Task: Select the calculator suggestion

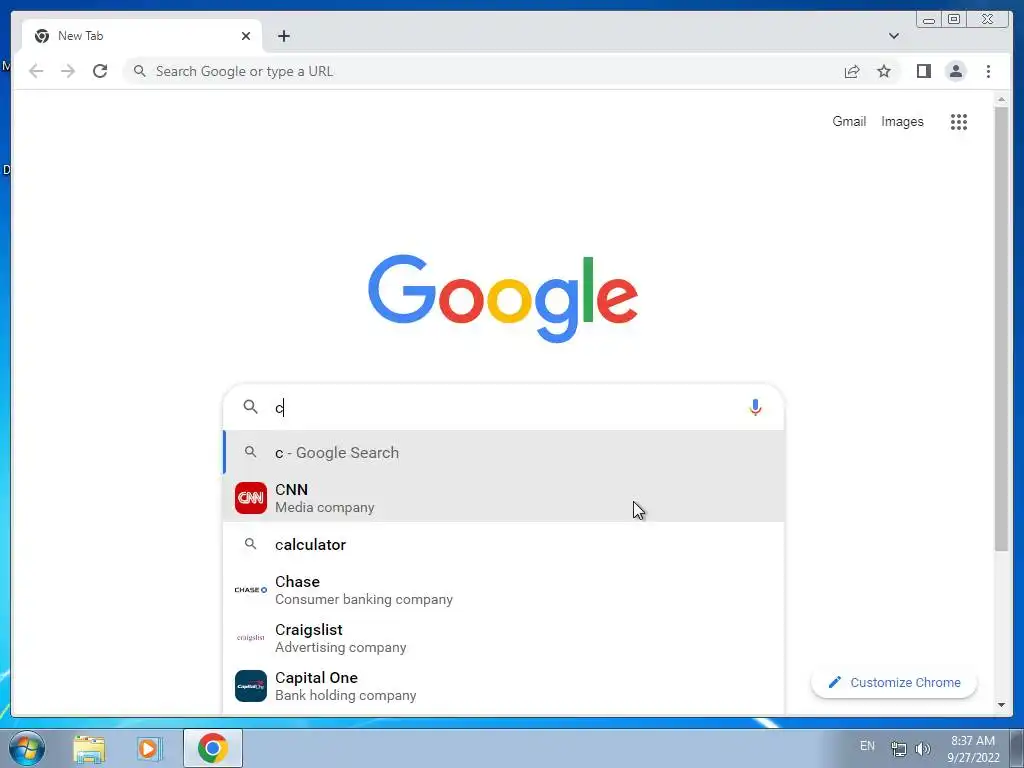Action: [x=504, y=544]
